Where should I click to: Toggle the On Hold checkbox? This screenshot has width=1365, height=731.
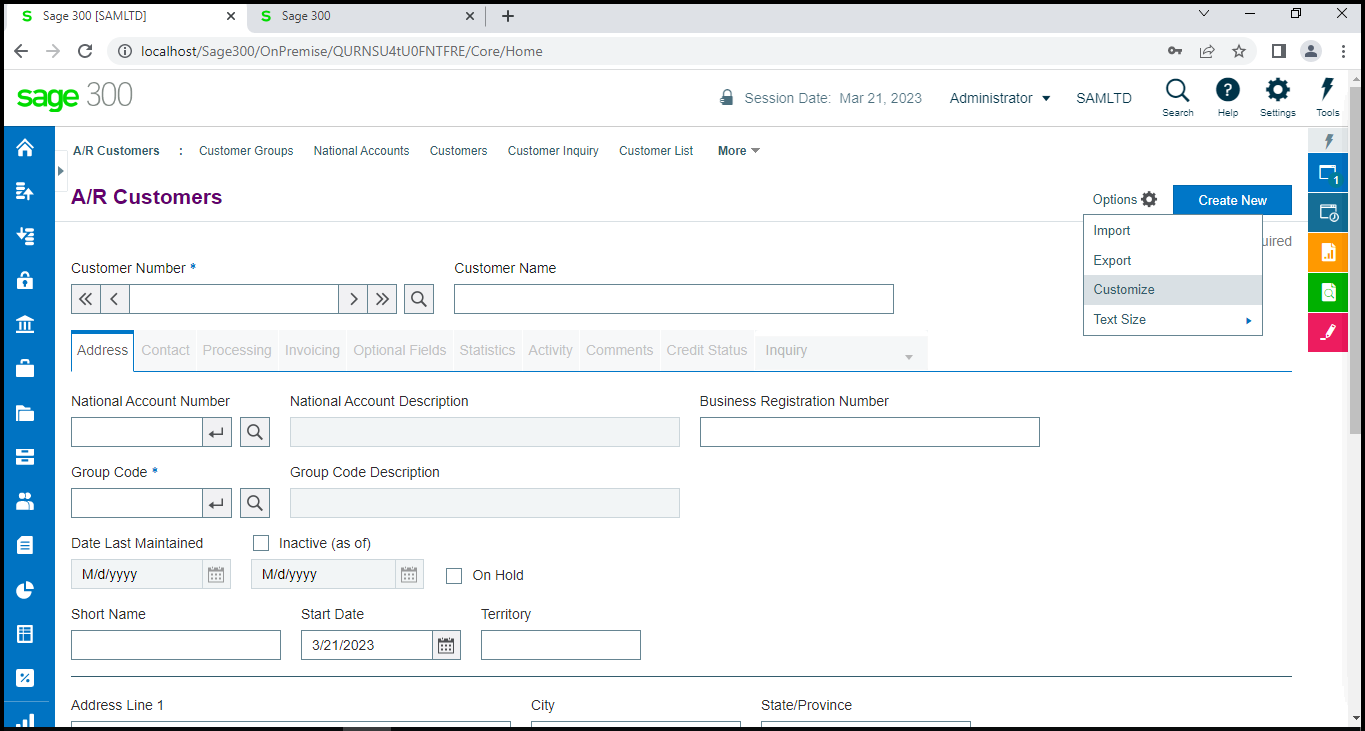point(454,575)
